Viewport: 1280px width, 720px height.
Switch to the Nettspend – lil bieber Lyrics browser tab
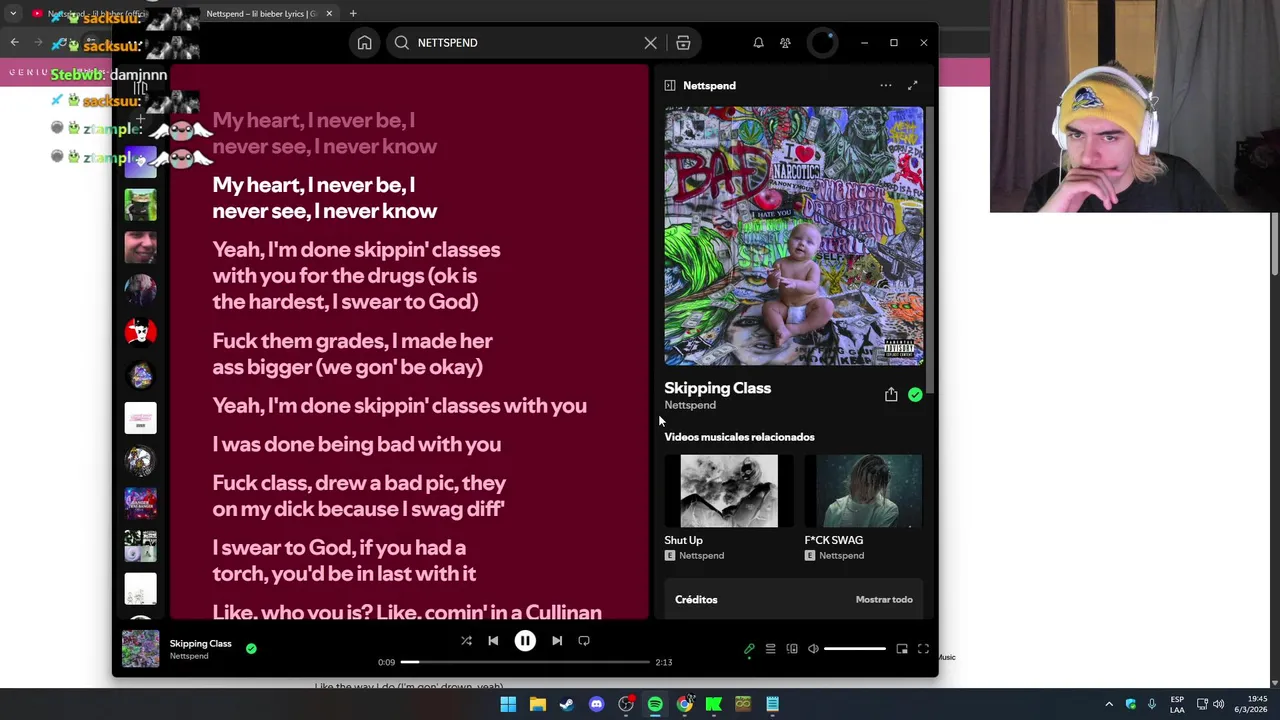coord(261,14)
